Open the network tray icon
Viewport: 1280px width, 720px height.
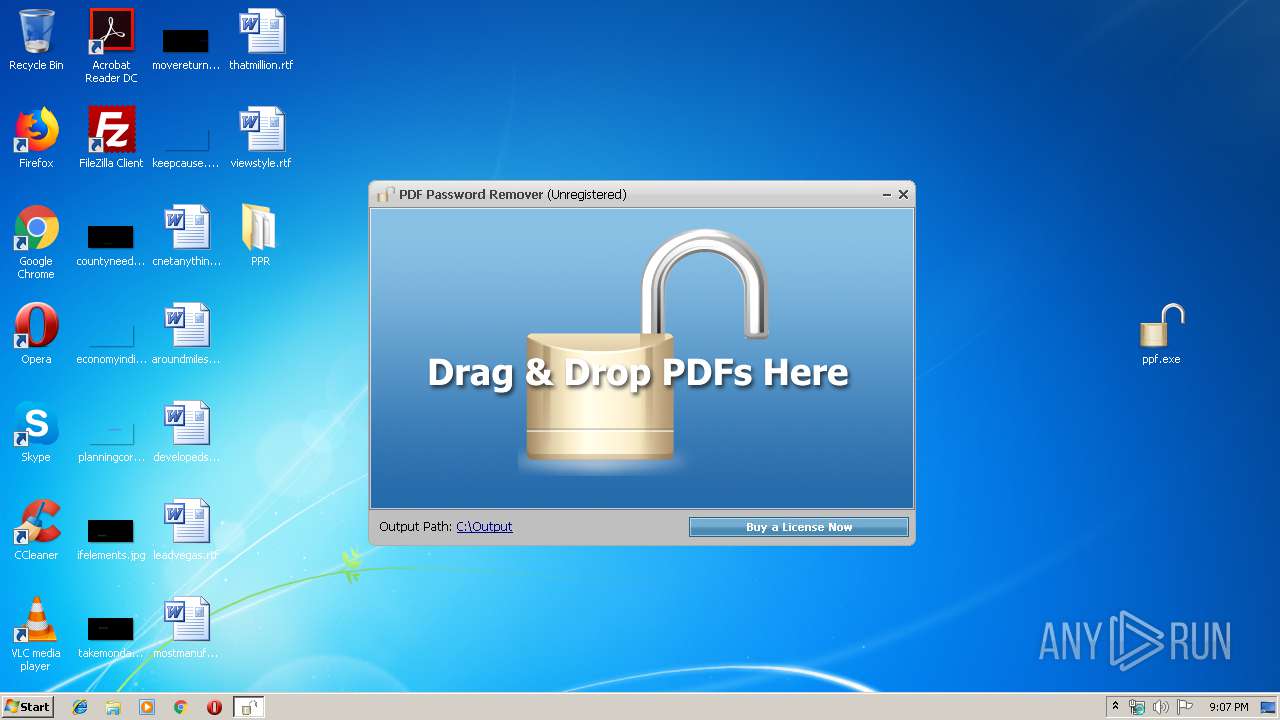tap(1137, 707)
